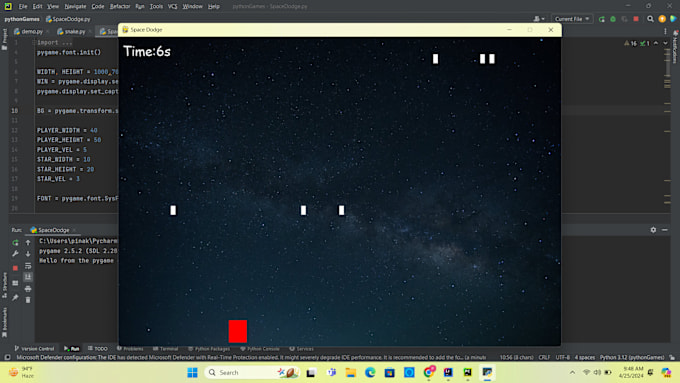Click the red player block in Space Dodge

238,331
